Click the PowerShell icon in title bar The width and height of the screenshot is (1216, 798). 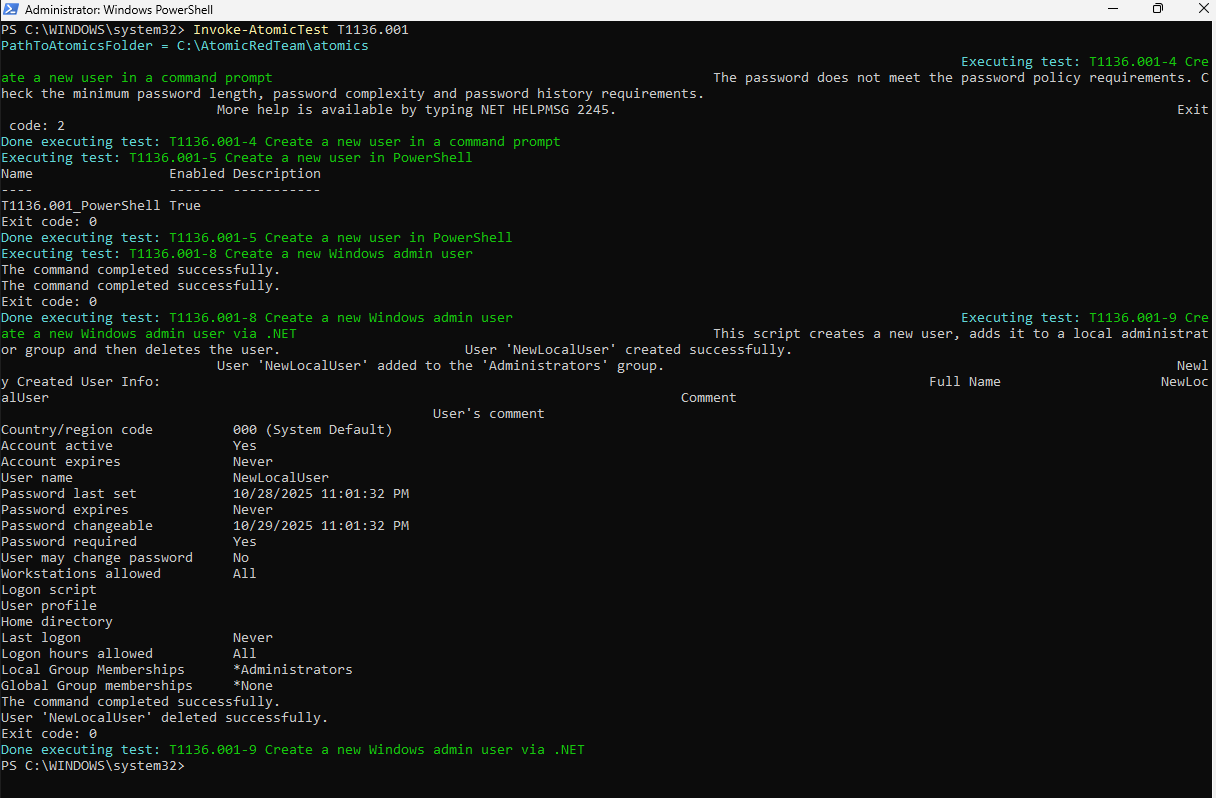pyautogui.click(x=11, y=9)
